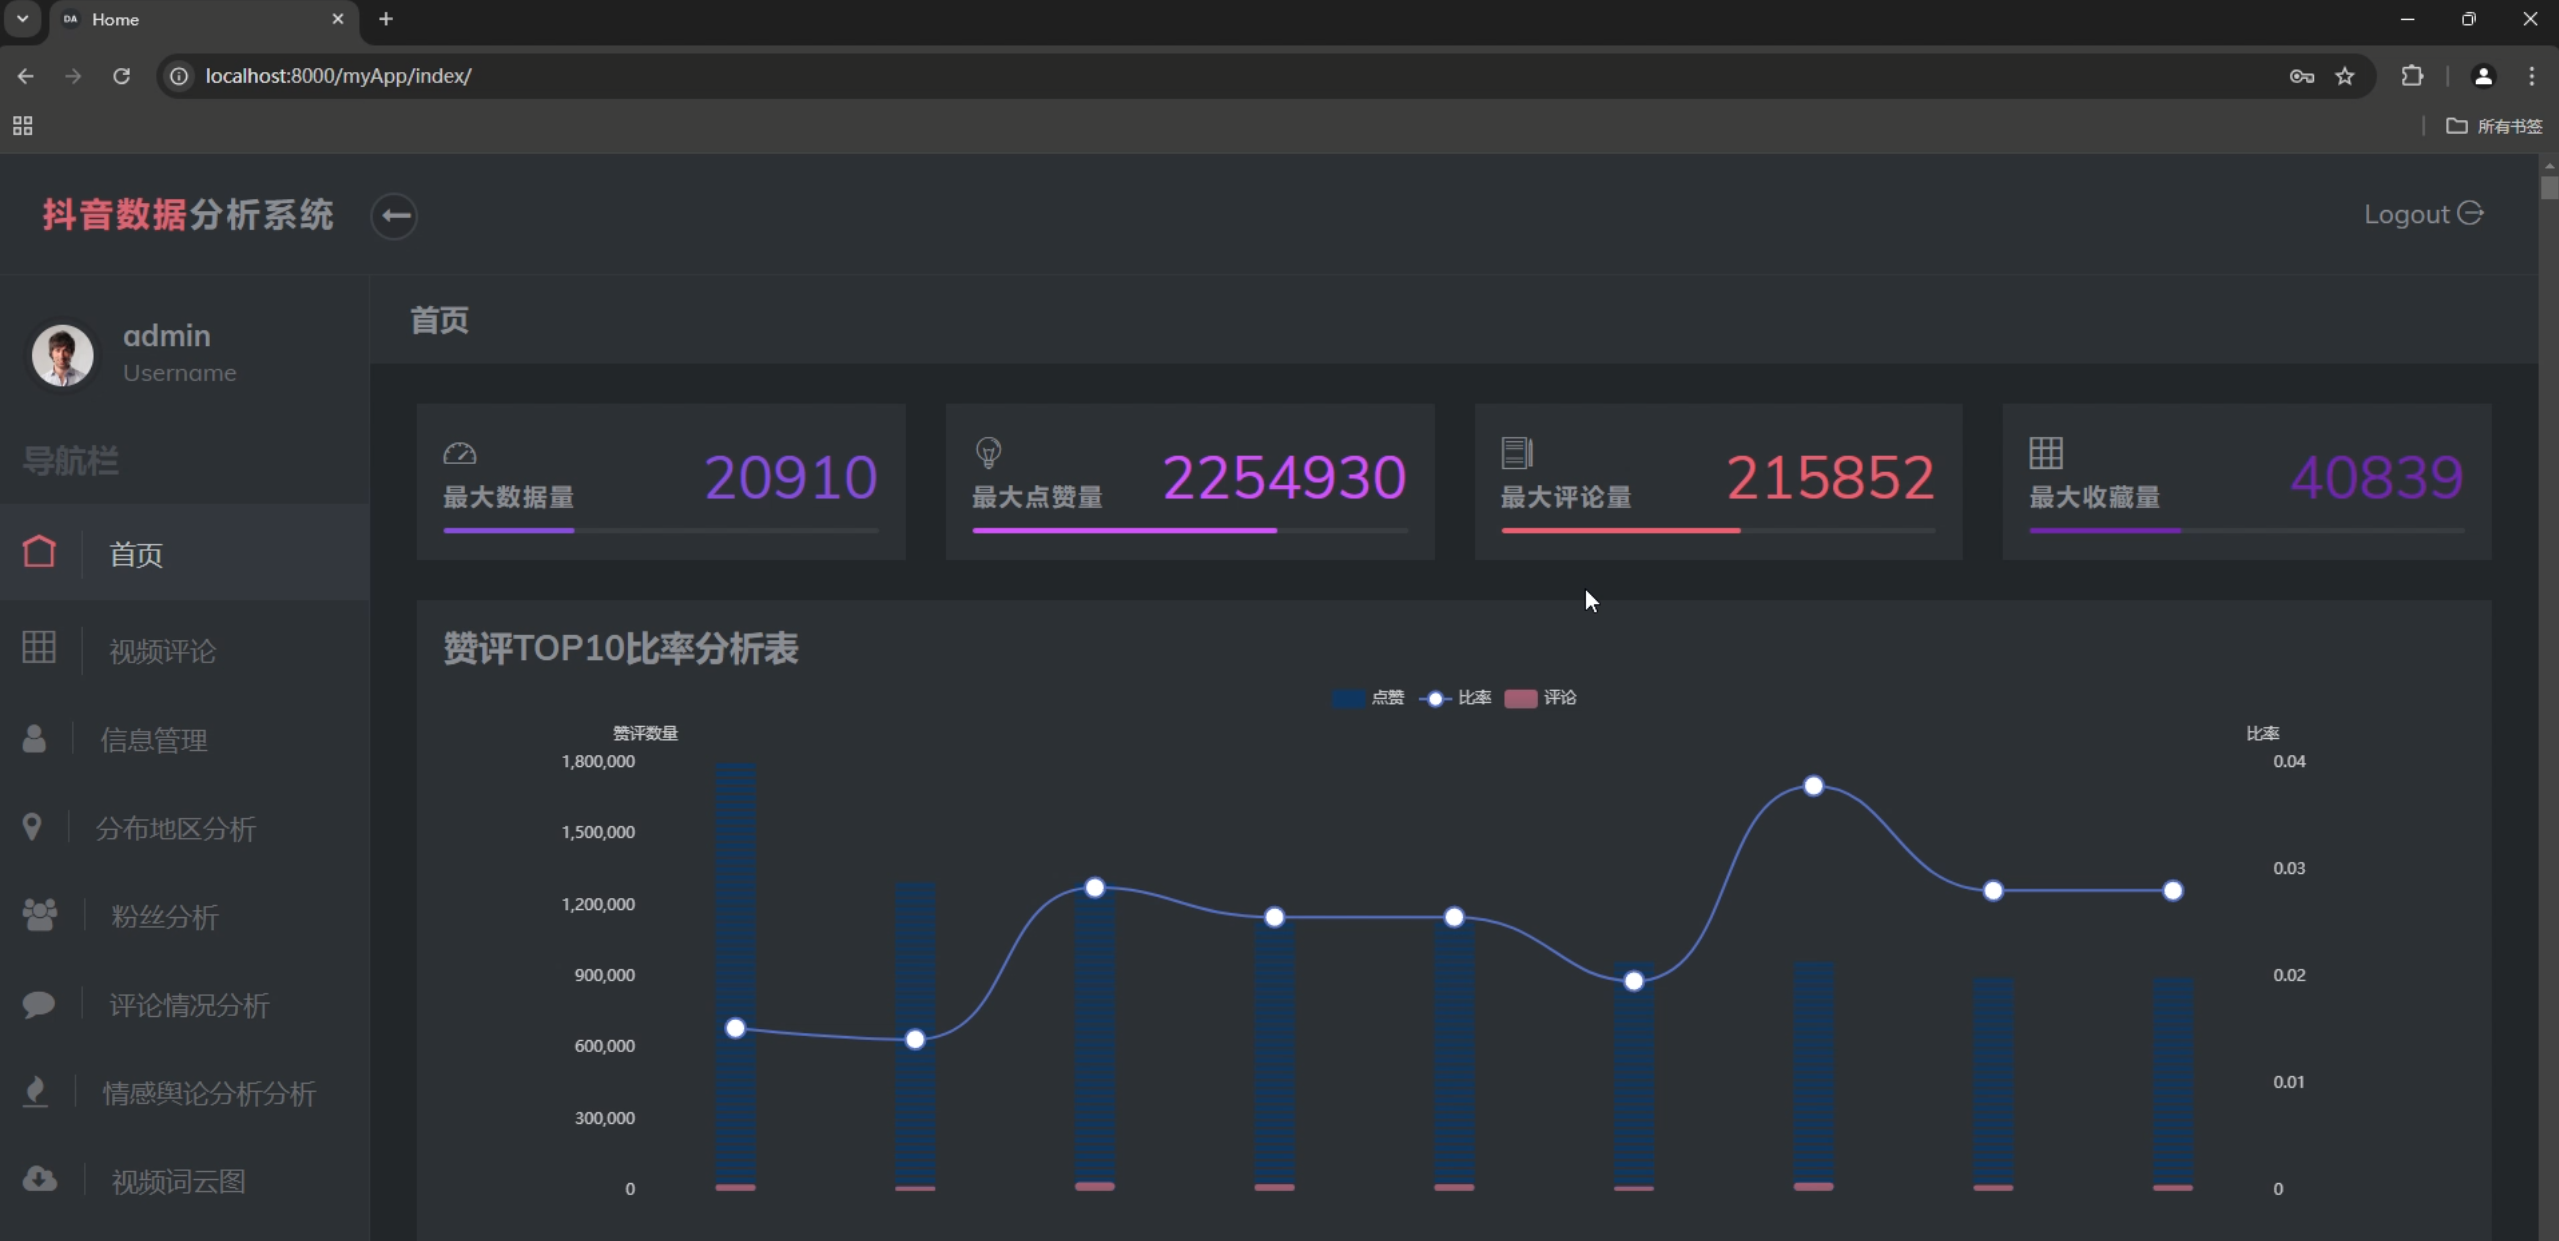Bookmark this page with star icon

2345,76
